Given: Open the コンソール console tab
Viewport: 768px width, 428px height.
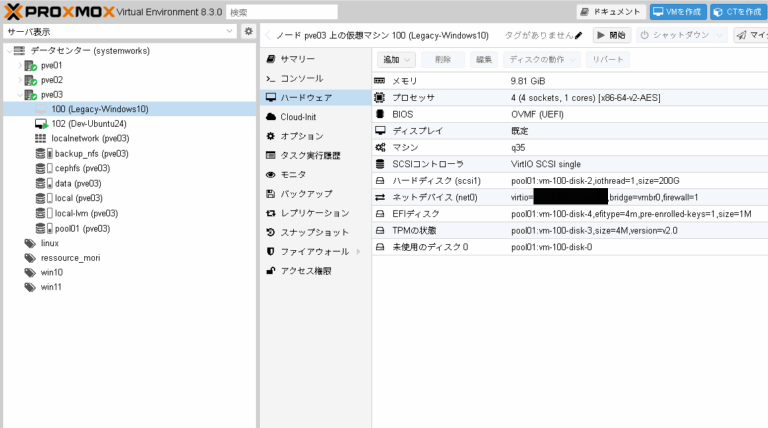Looking at the screenshot, I should [315, 78].
